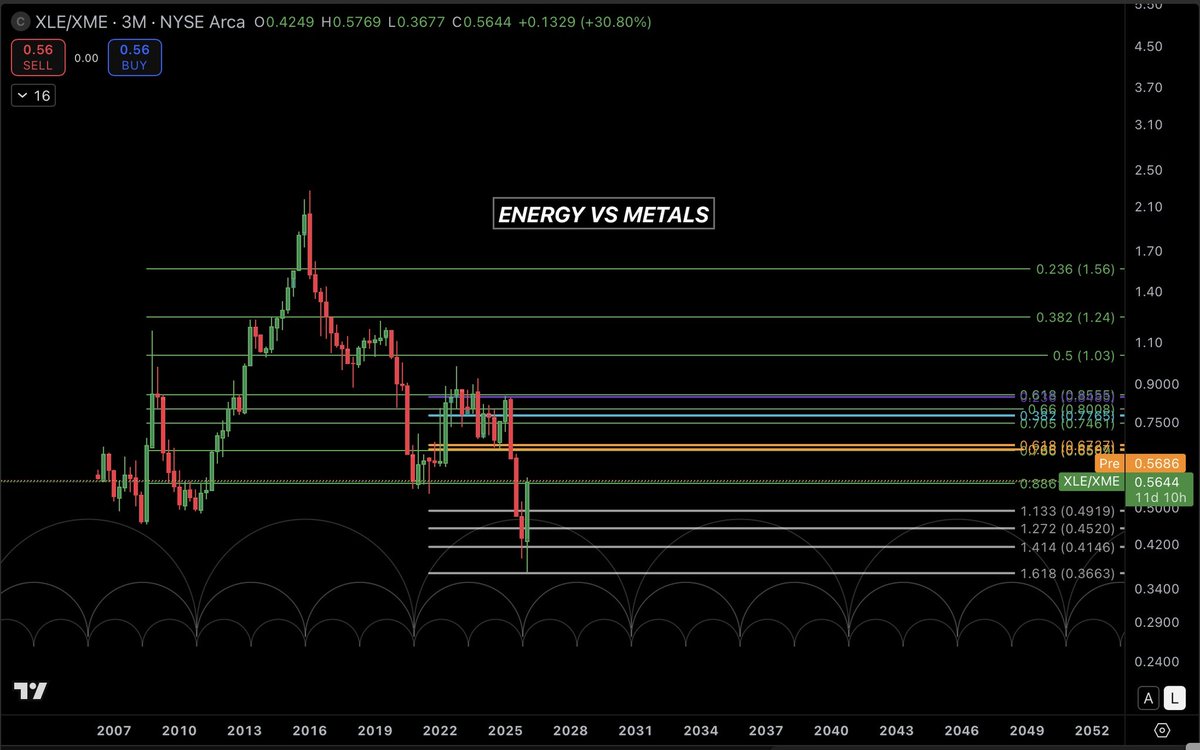Click 2019 on the time axis
The height and width of the screenshot is (750, 1200).
[x=375, y=731]
